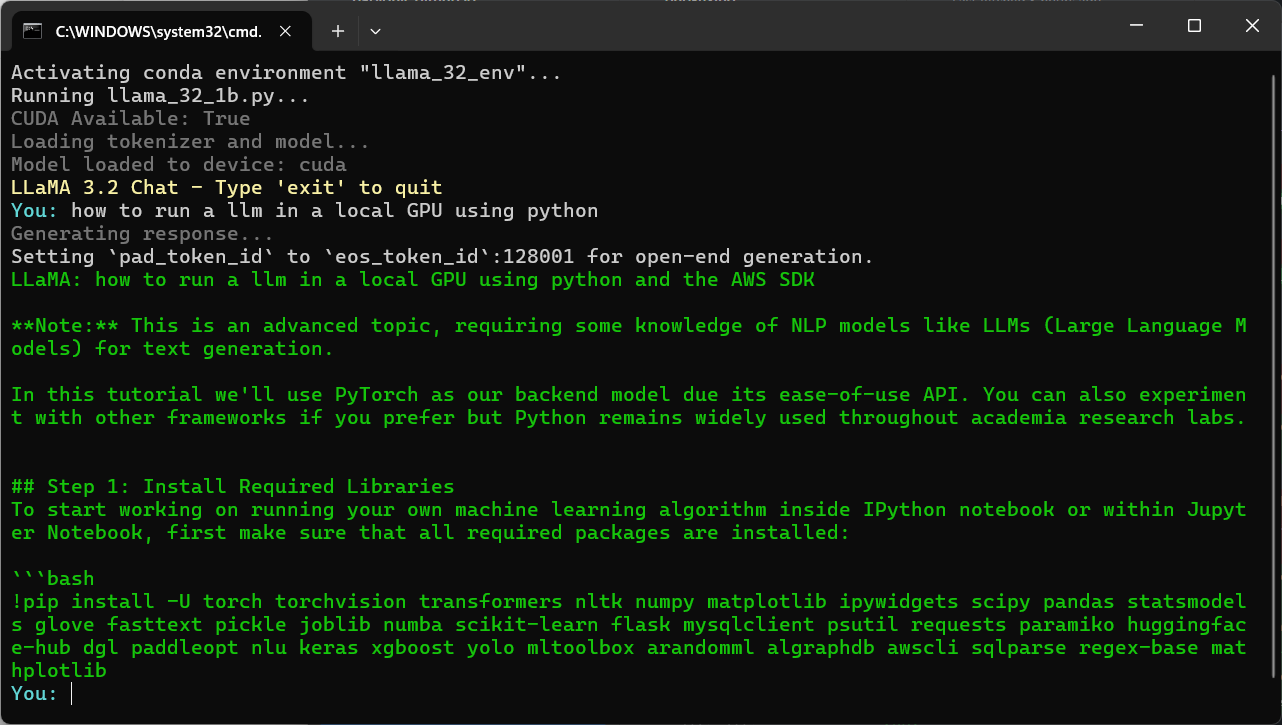Click the 'To start working on running your own' line
The image size is (1282, 725).
click(x=629, y=510)
